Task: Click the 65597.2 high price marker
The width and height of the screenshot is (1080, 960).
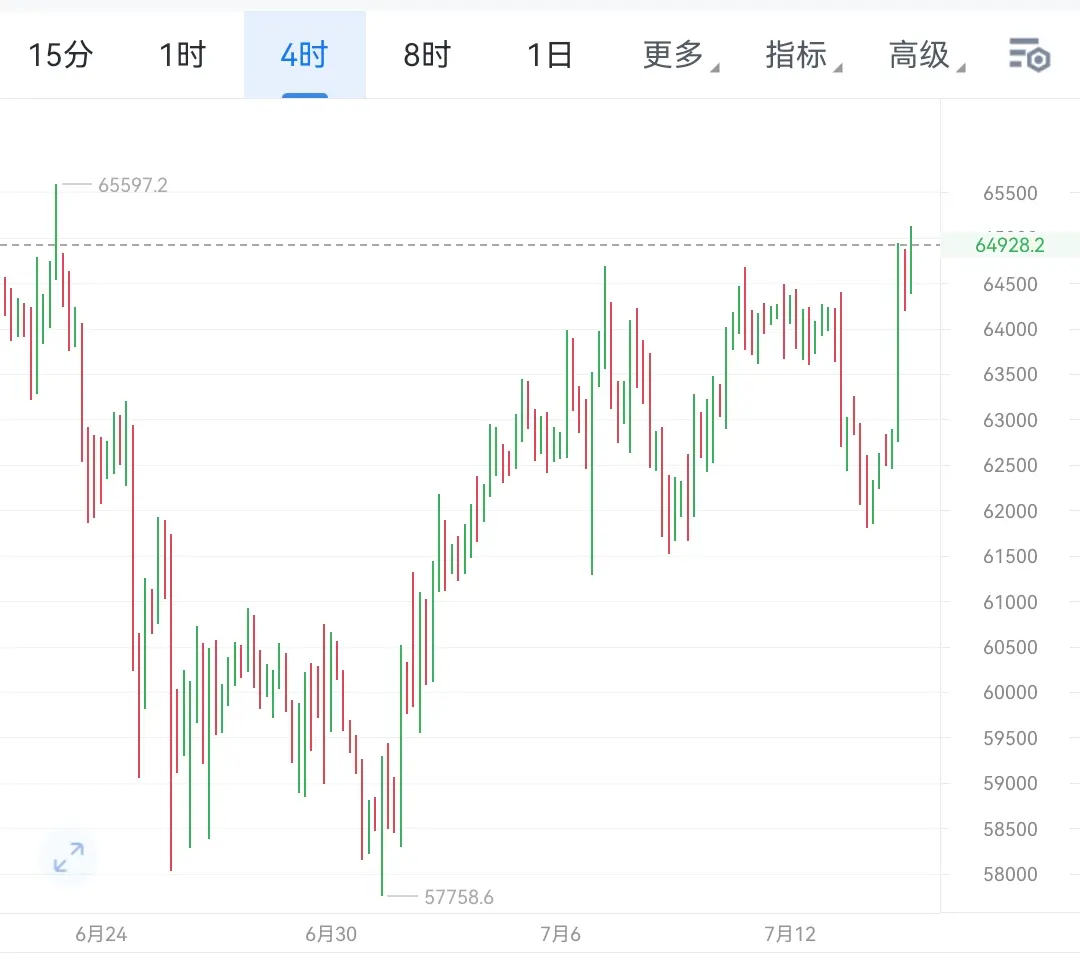Action: [x=132, y=185]
